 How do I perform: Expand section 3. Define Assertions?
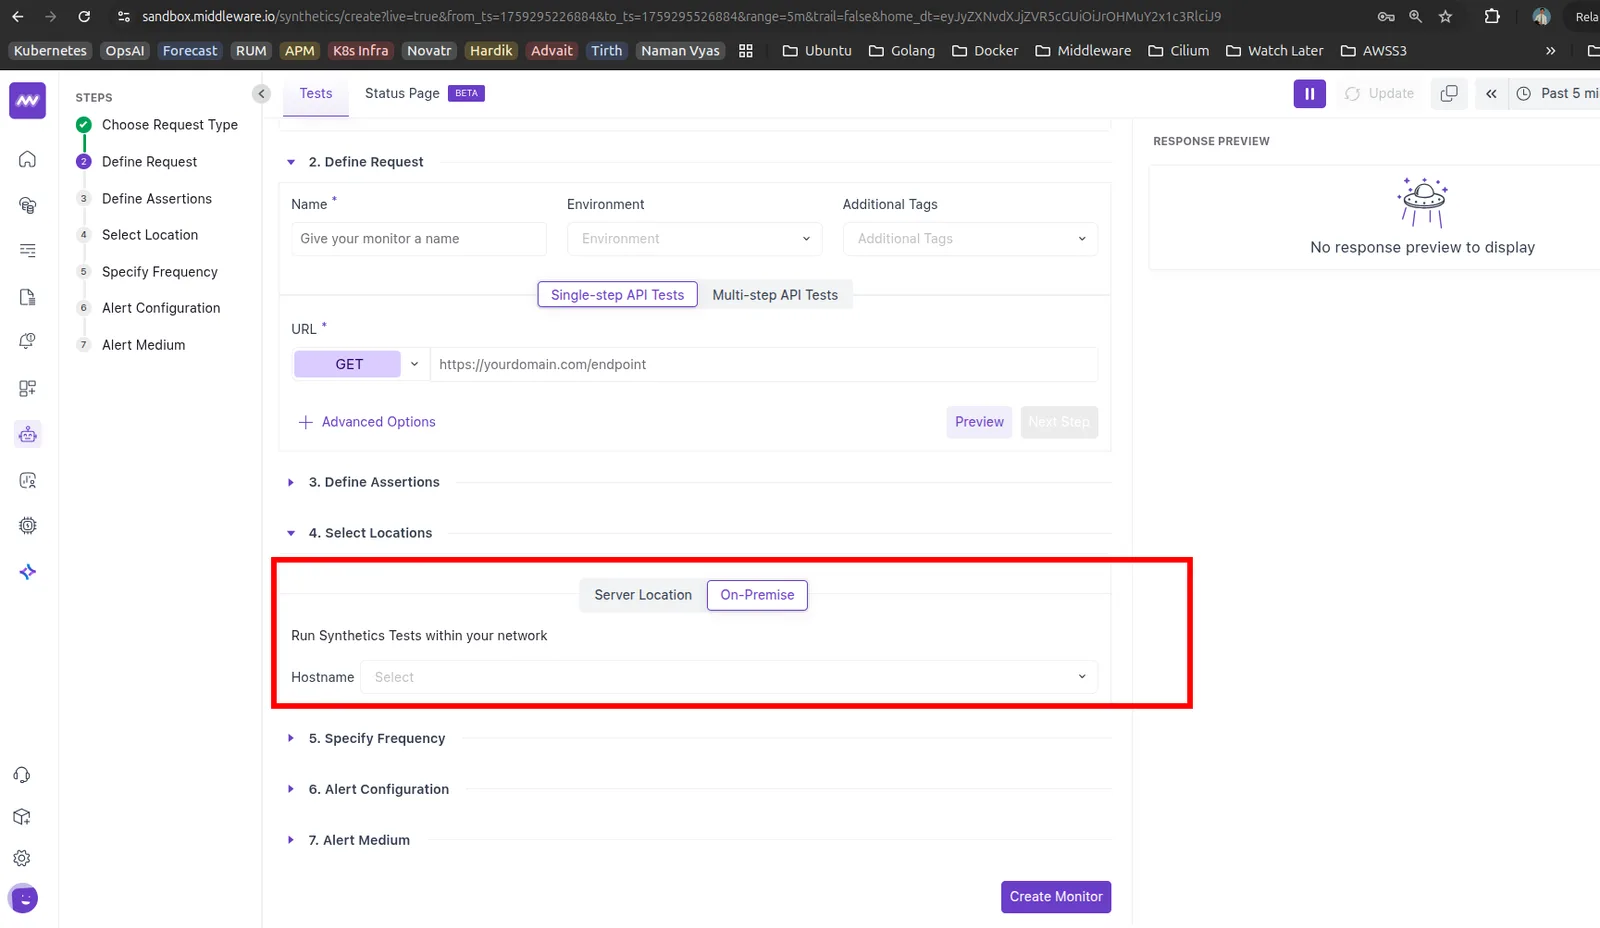click(x=373, y=482)
